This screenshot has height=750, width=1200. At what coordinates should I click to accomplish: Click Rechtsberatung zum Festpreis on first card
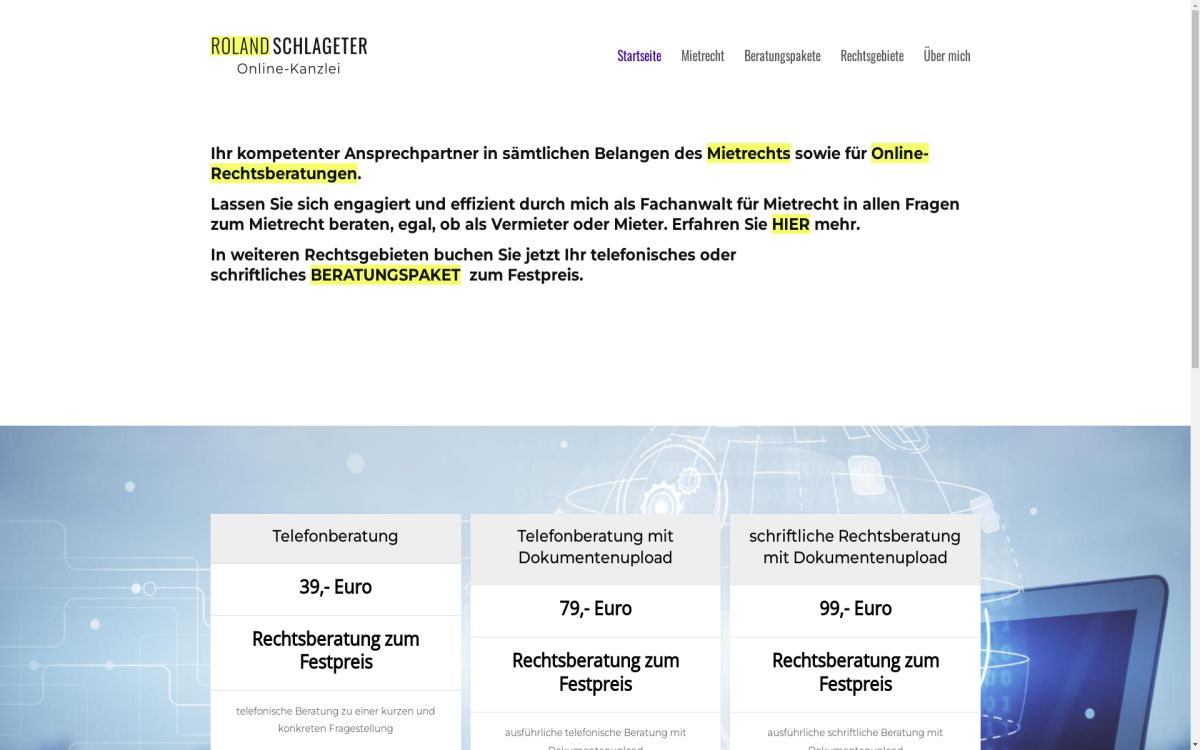pos(335,650)
